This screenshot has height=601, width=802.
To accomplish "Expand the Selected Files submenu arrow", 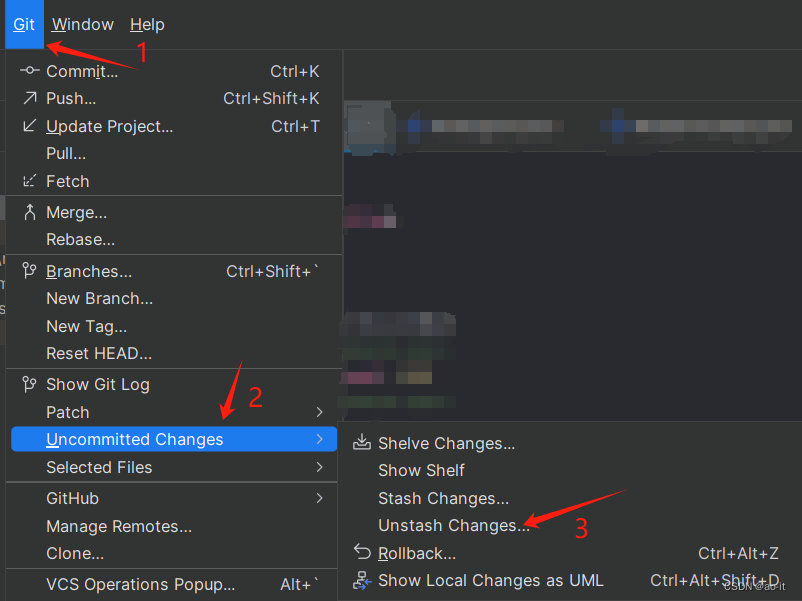I will (320, 467).
